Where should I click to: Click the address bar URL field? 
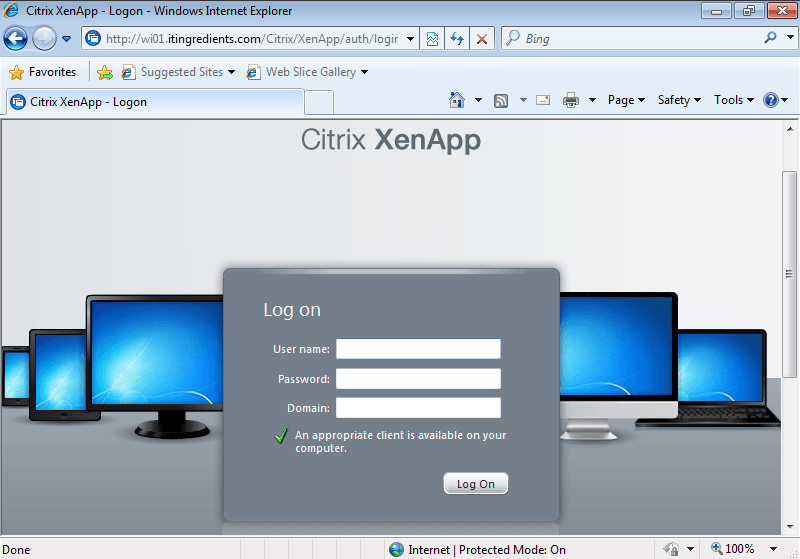click(x=252, y=39)
